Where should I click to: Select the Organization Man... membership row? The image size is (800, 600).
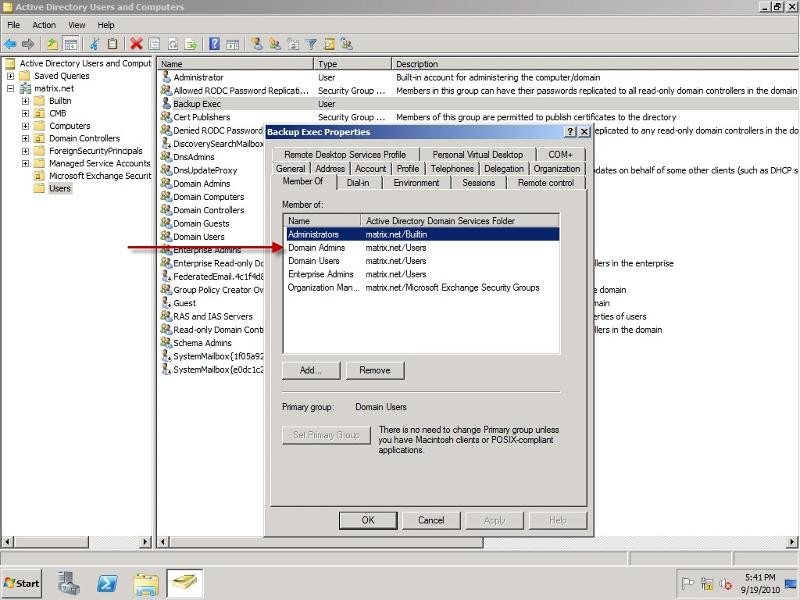tap(421, 288)
